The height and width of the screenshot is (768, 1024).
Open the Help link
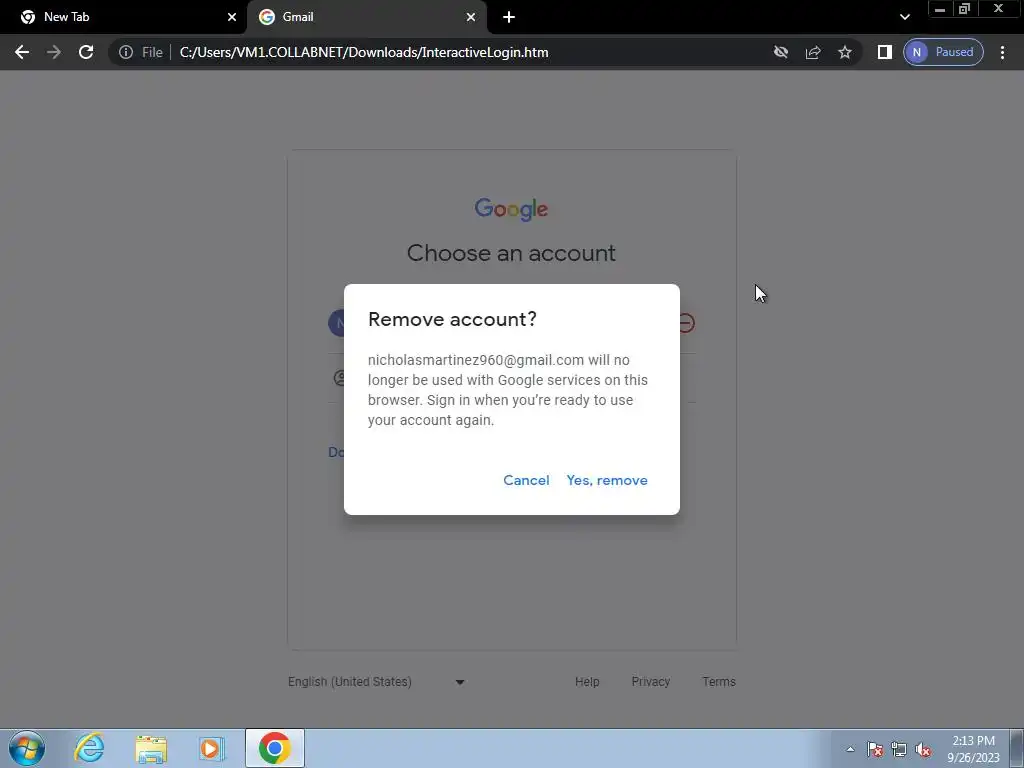(x=587, y=682)
